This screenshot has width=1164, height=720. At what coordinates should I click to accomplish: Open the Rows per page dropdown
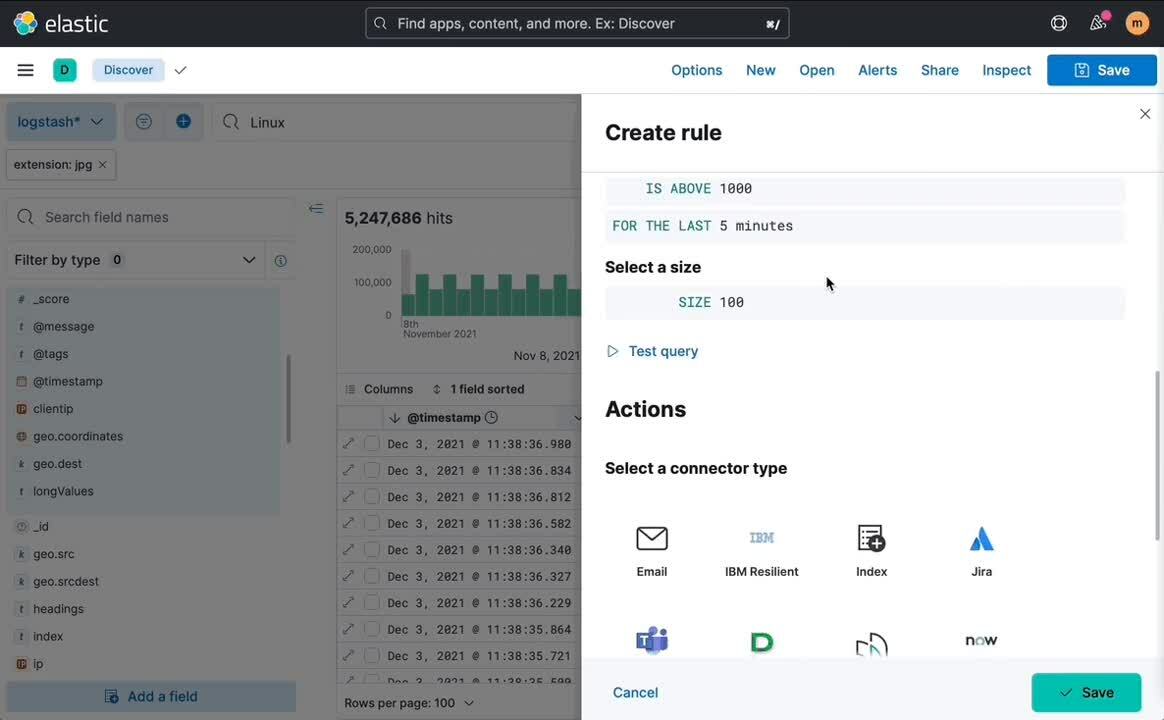[x=409, y=702]
